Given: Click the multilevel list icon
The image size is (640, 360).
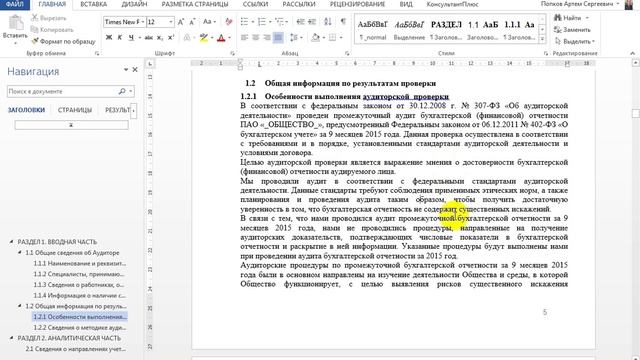Looking at the screenshot, I should (279, 22).
